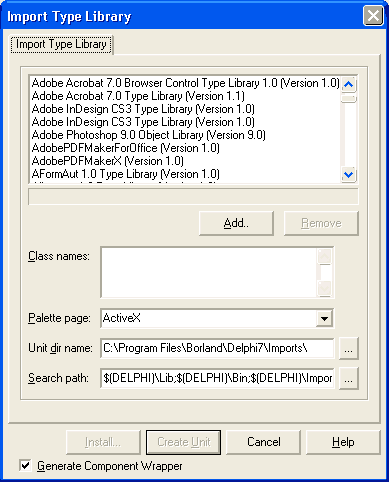Open the Palette page dropdown arrow
The image size is (389, 482).
324,318
